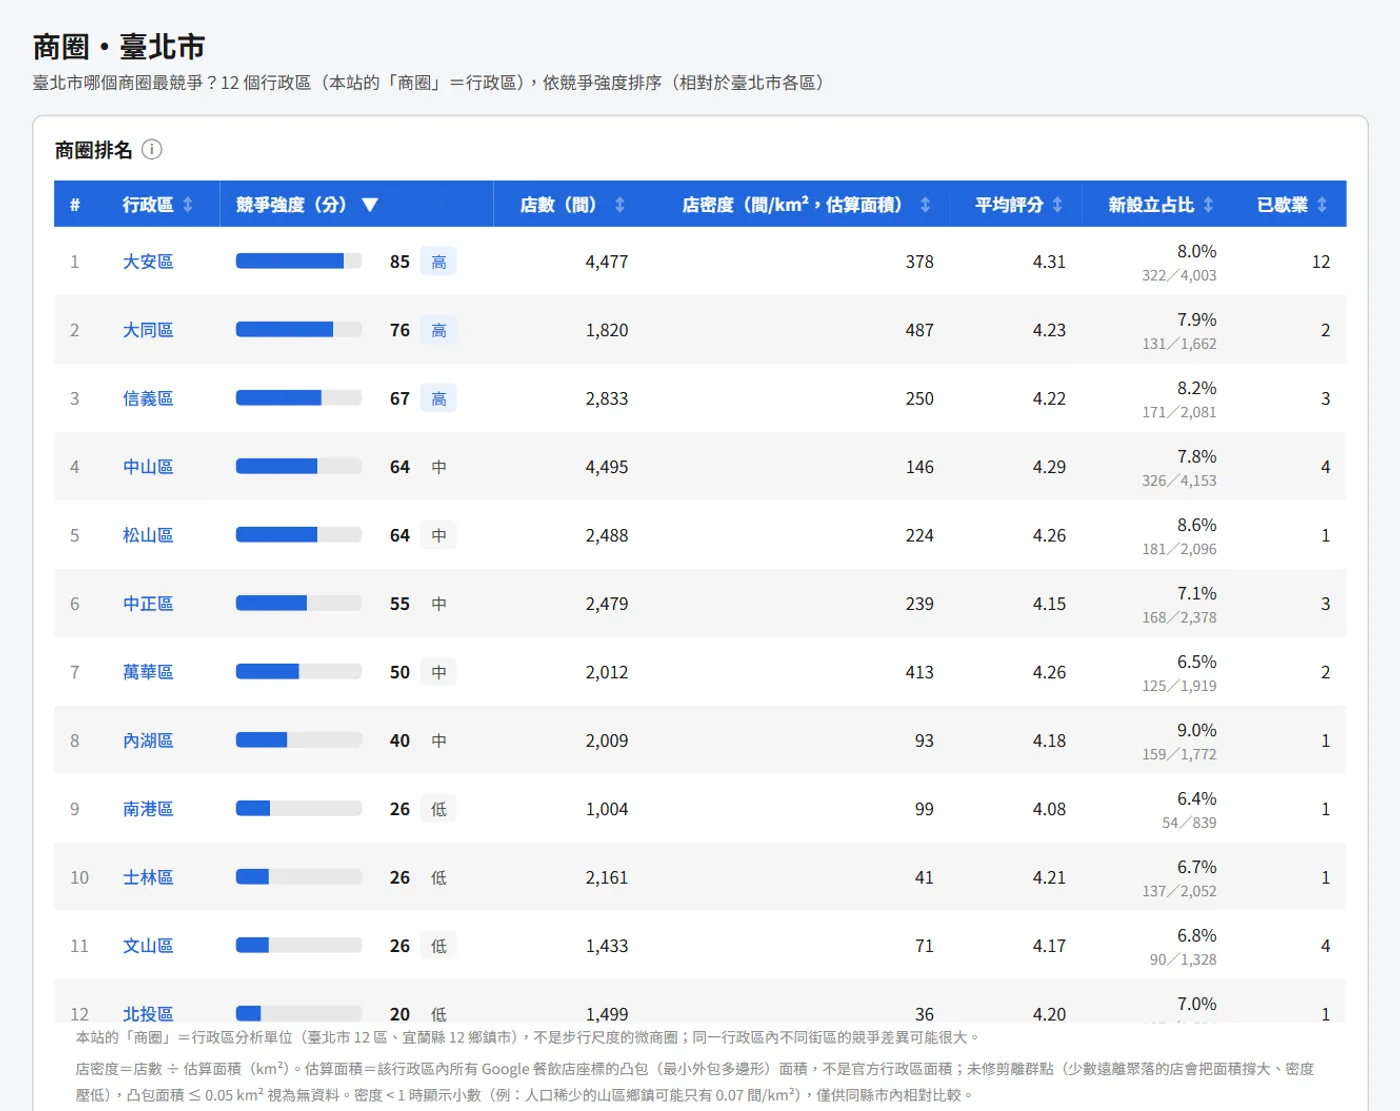
Task: Click the # column header
Action: [x=75, y=205]
